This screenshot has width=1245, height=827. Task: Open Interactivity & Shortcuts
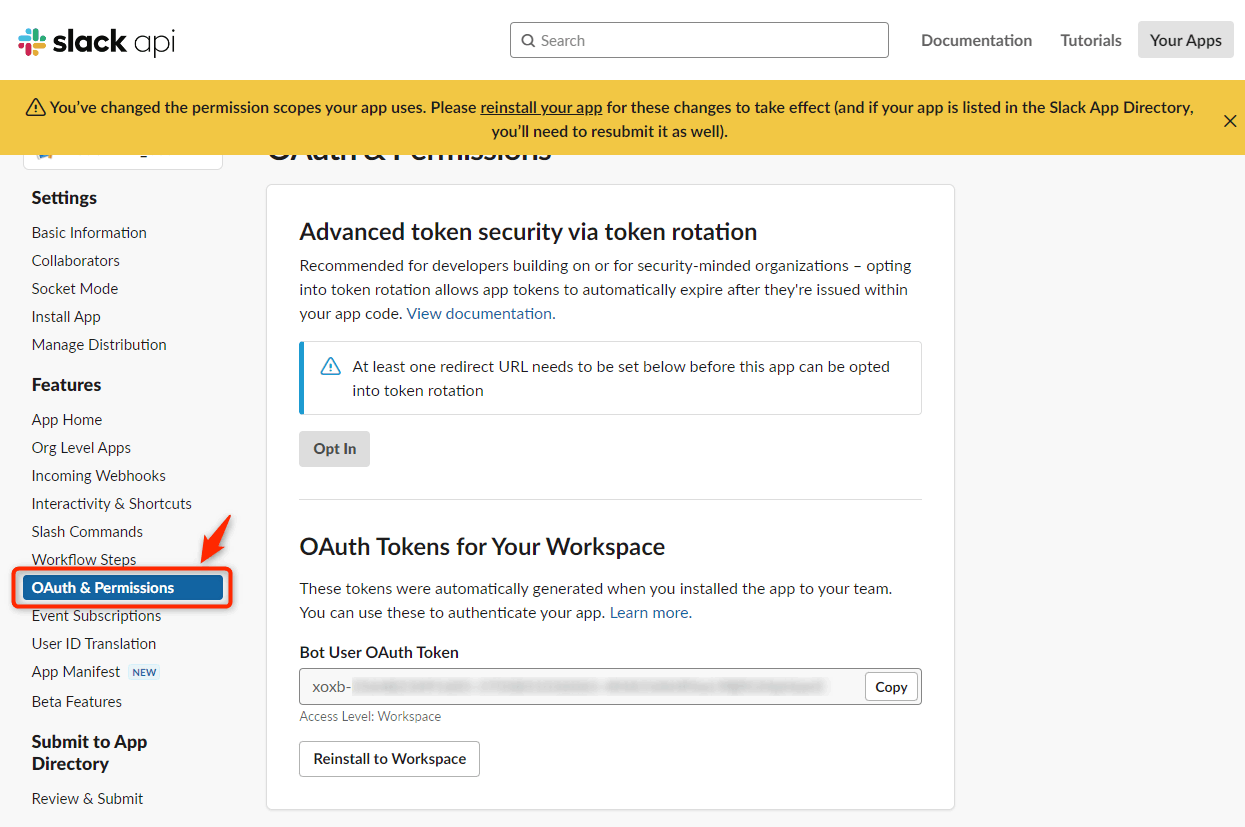112,503
